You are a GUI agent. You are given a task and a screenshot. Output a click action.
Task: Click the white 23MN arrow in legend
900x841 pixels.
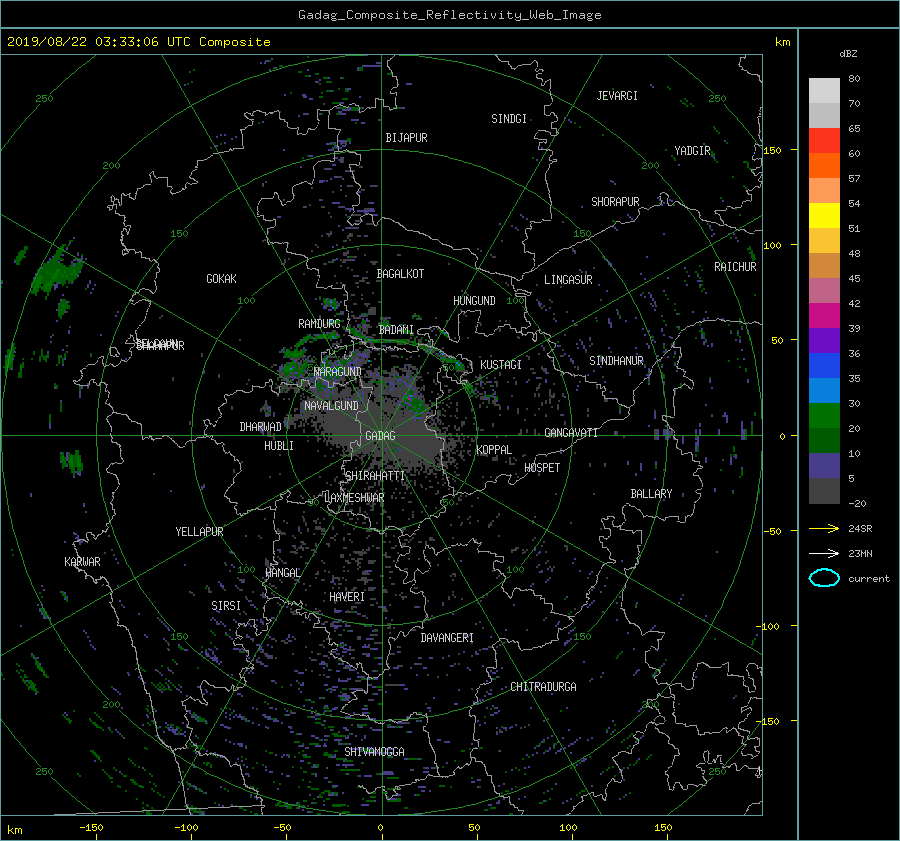pyautogui.click(x=824, y=553)
